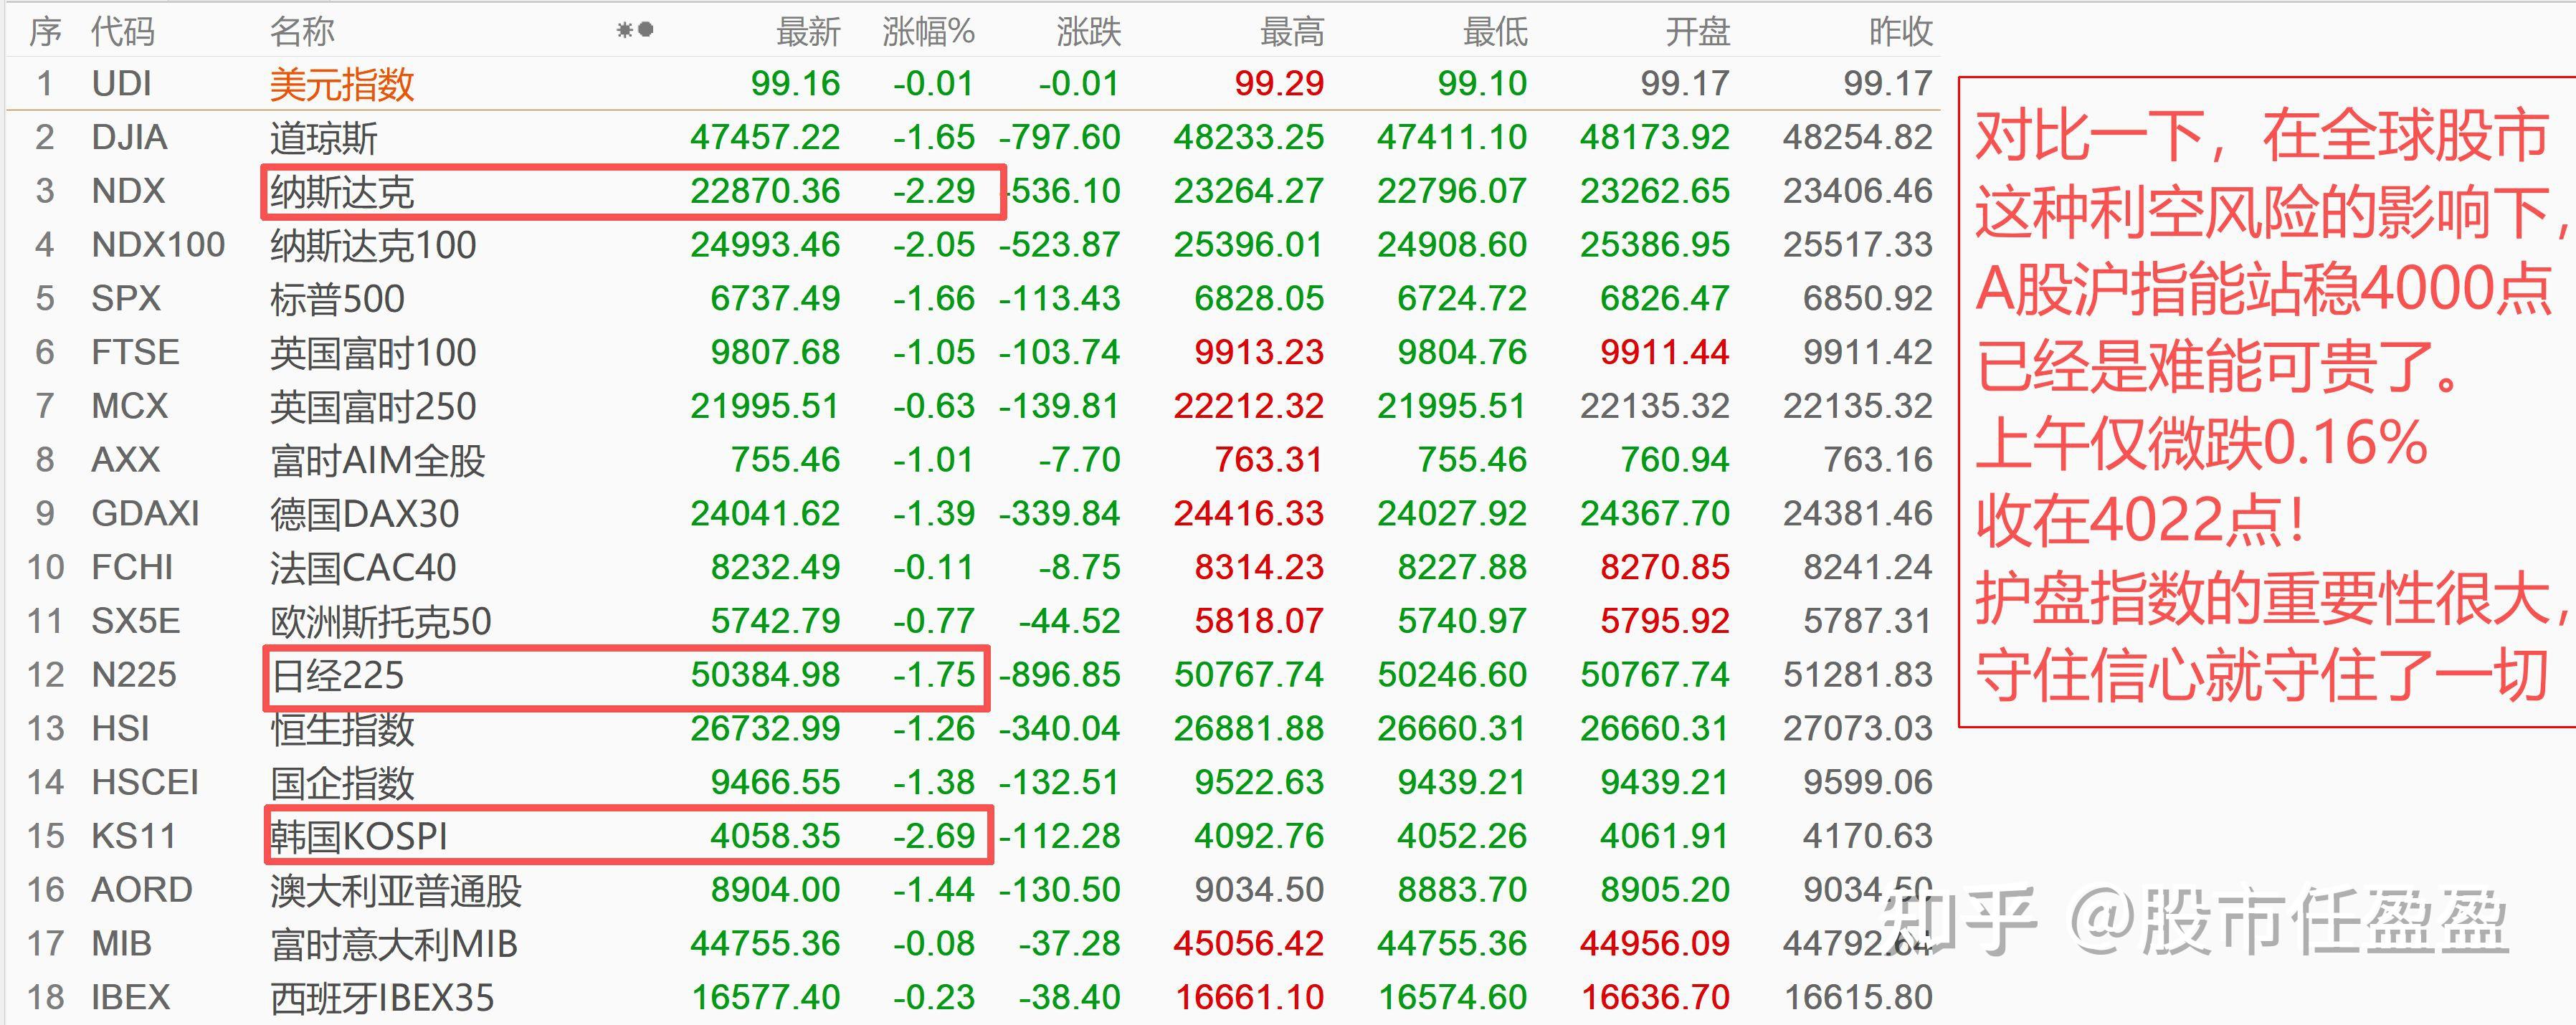Click the KS11 ticker code
Screen dimensions: 2576x1025
point(133,837)
